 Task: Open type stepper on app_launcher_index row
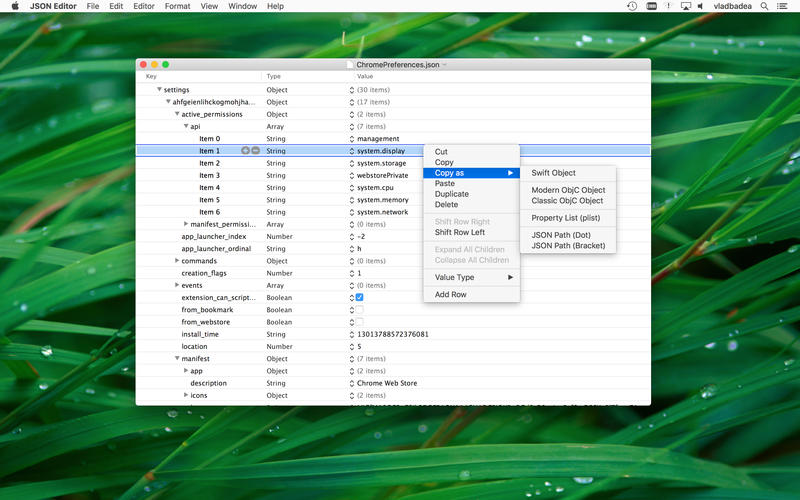tap(352, 237)
